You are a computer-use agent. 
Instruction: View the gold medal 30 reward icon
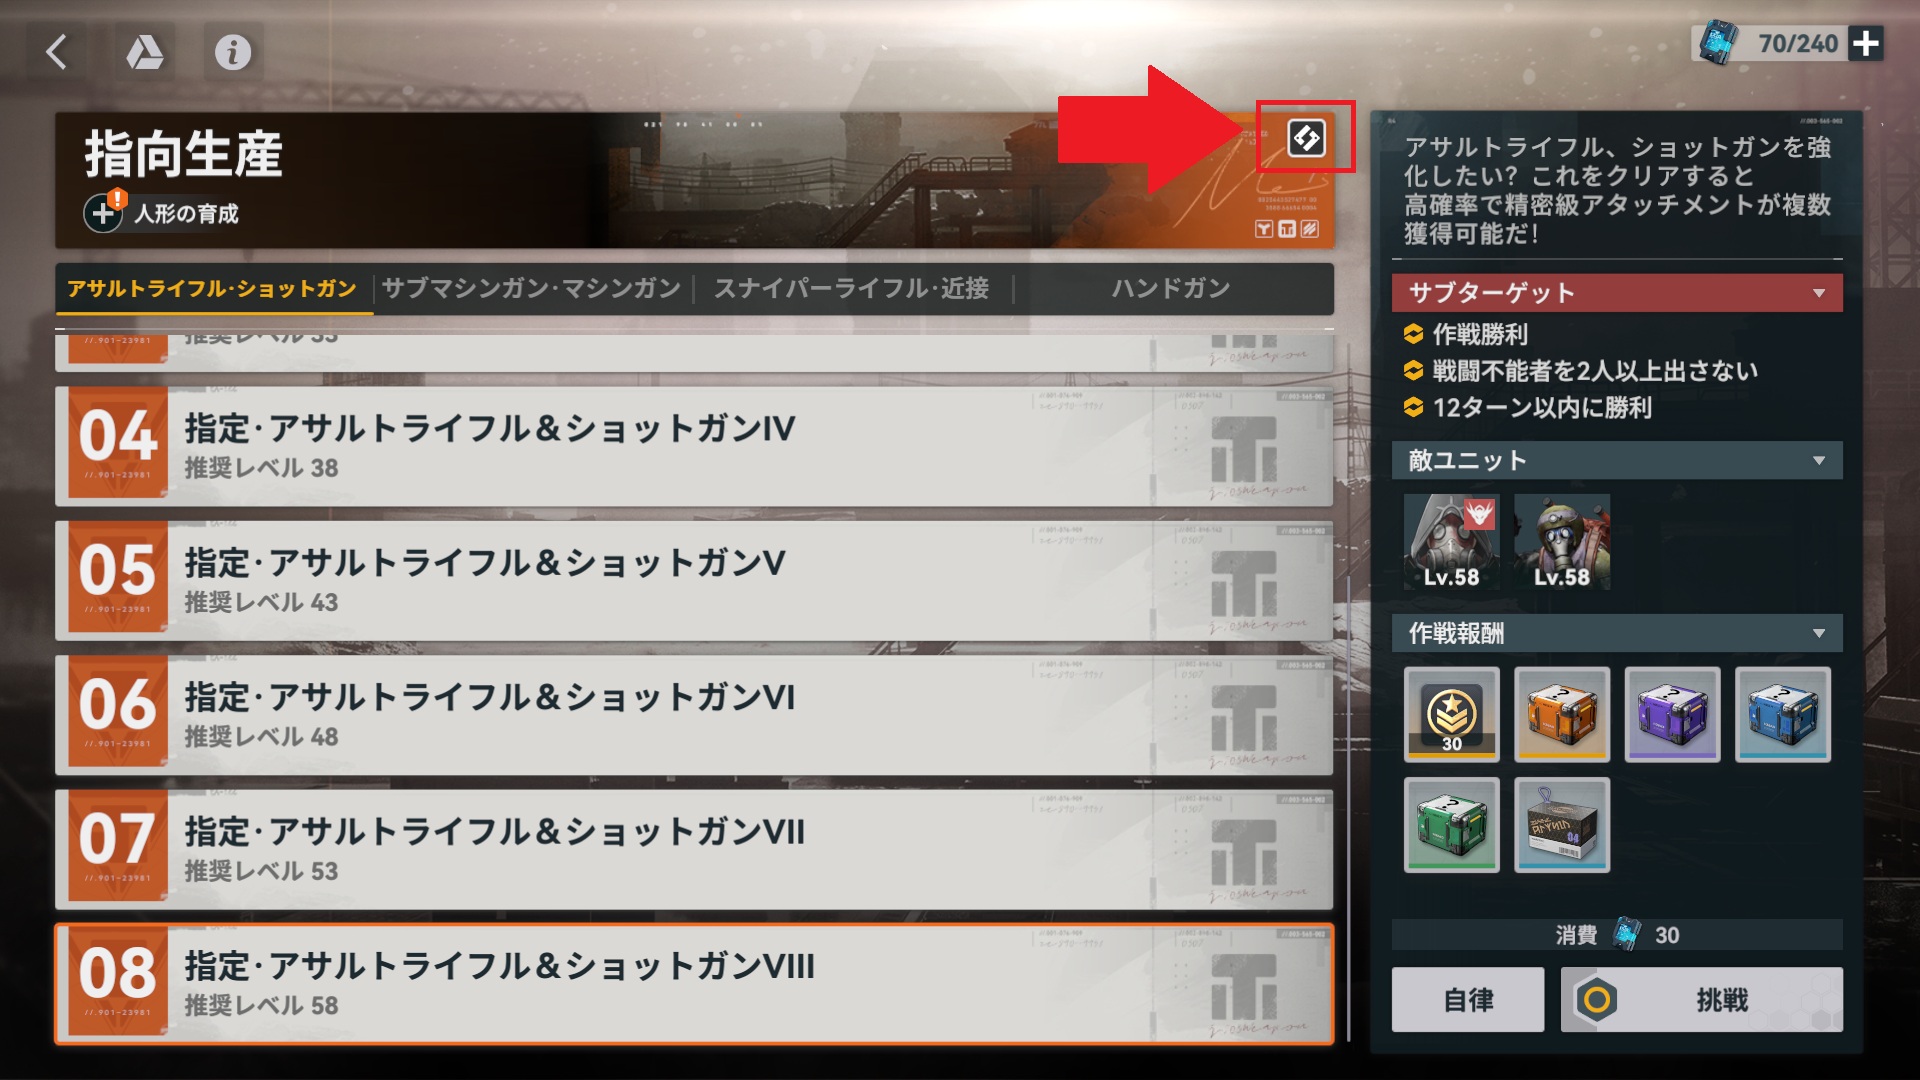point(1452,714)
